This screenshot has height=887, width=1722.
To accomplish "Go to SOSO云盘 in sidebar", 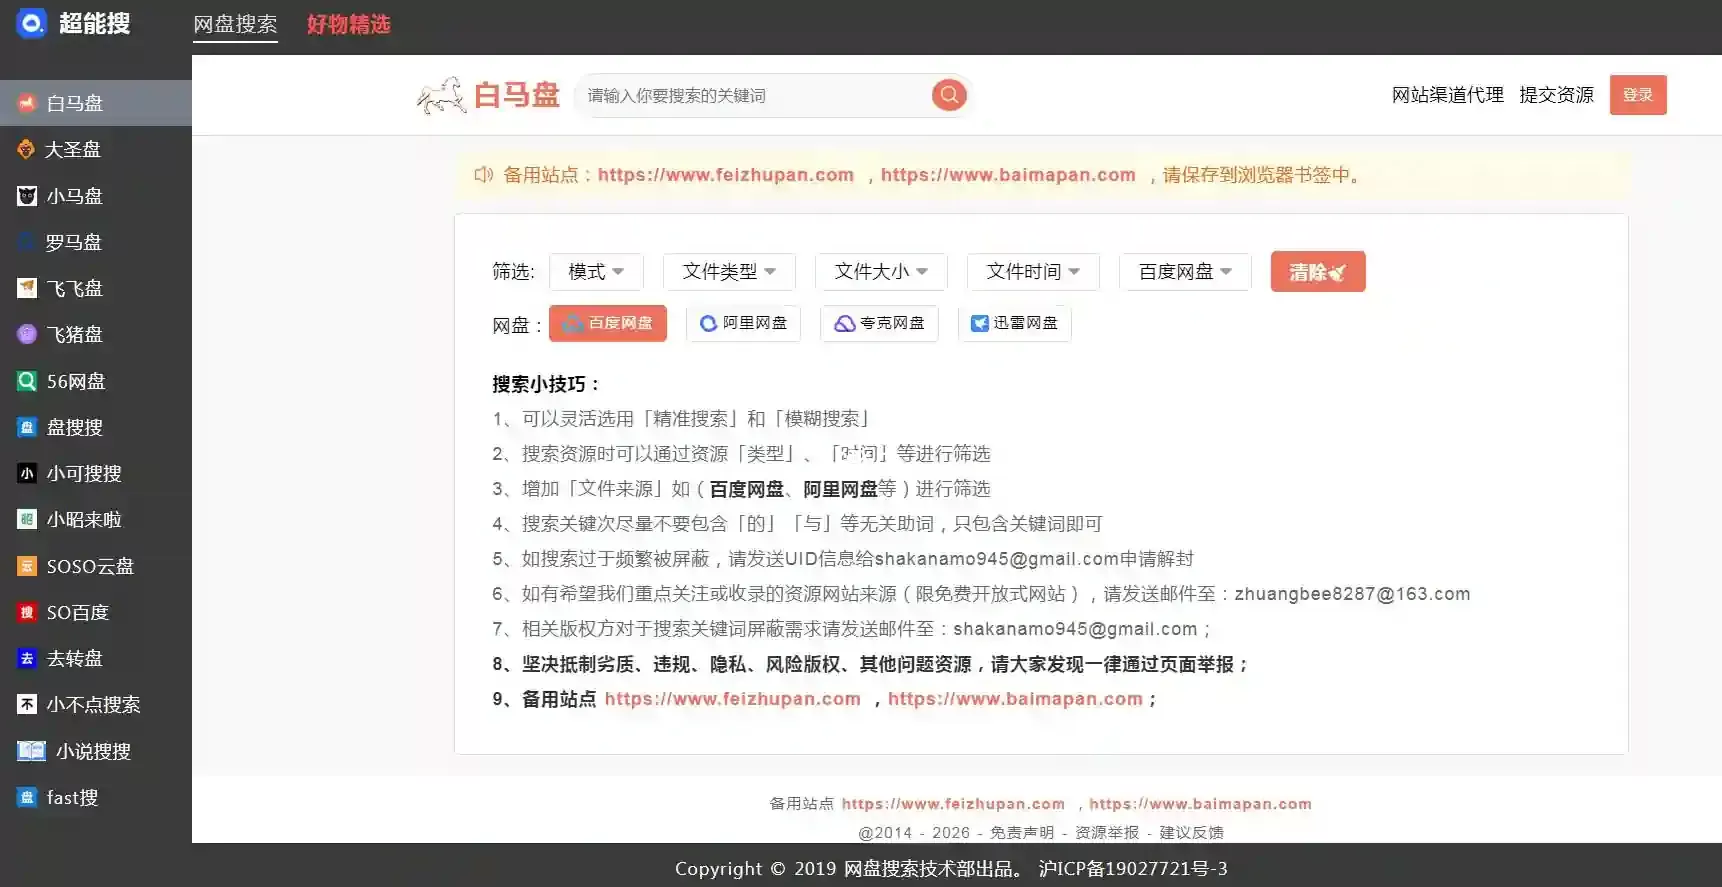I will pyautogui.click(x=89, y=566).
